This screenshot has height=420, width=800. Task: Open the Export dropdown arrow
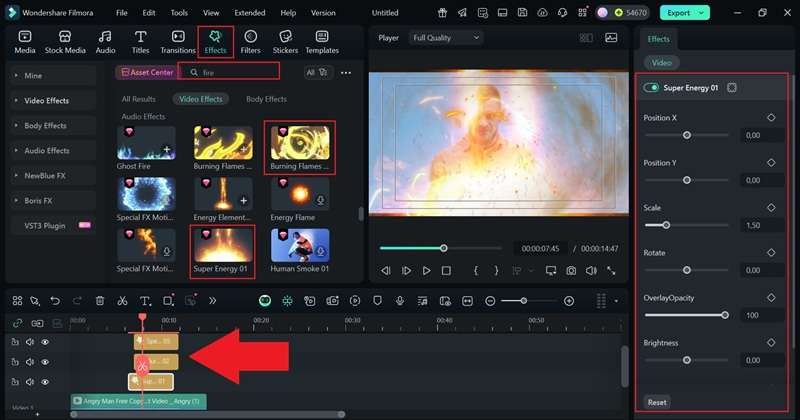click(702, 13)
